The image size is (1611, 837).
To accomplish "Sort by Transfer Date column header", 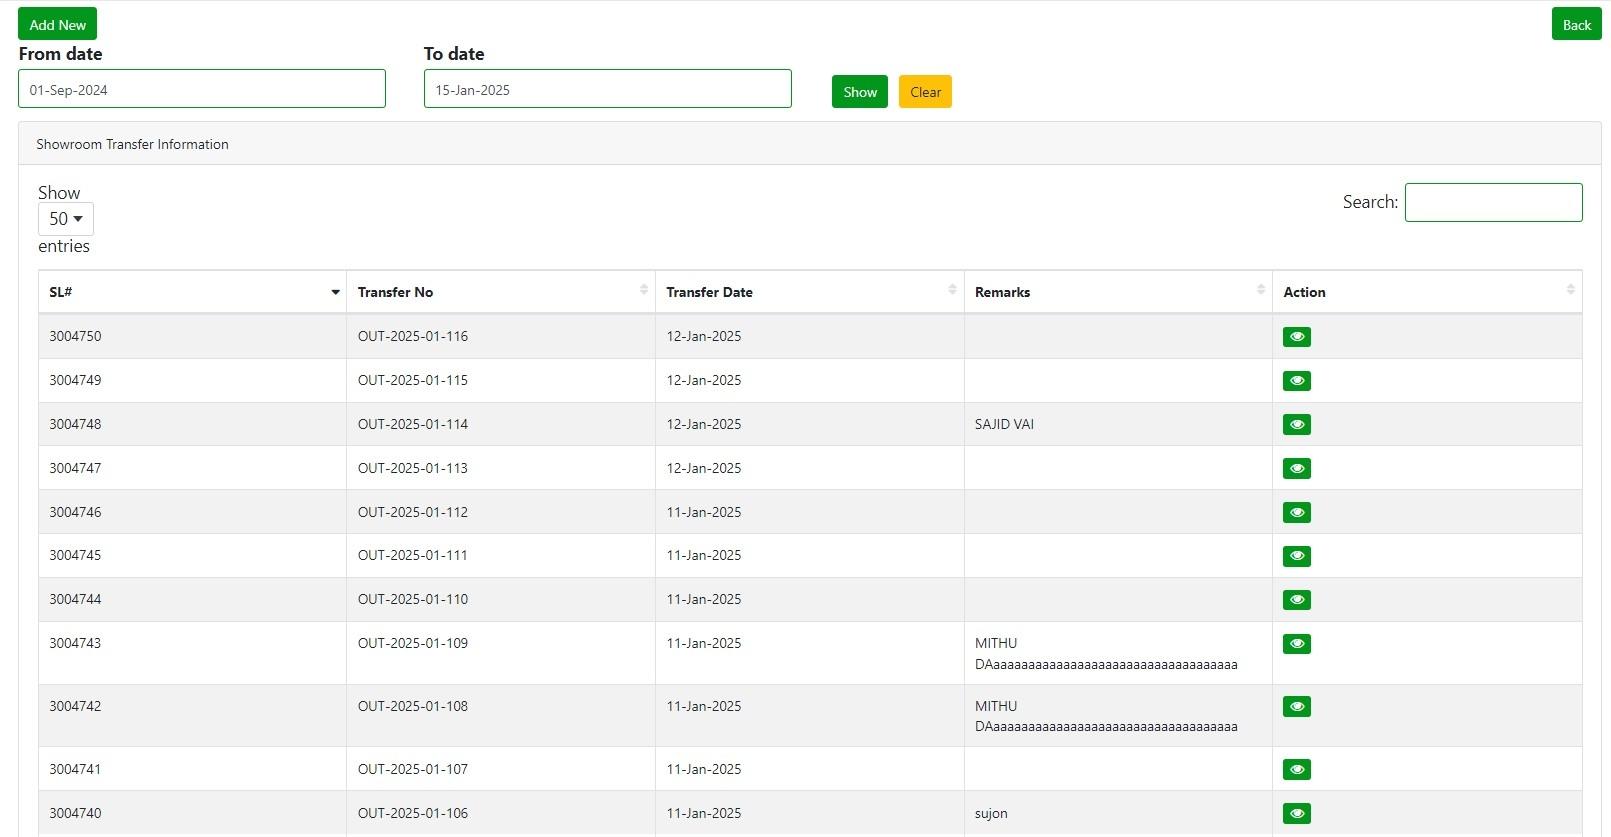I will [809, 292].
